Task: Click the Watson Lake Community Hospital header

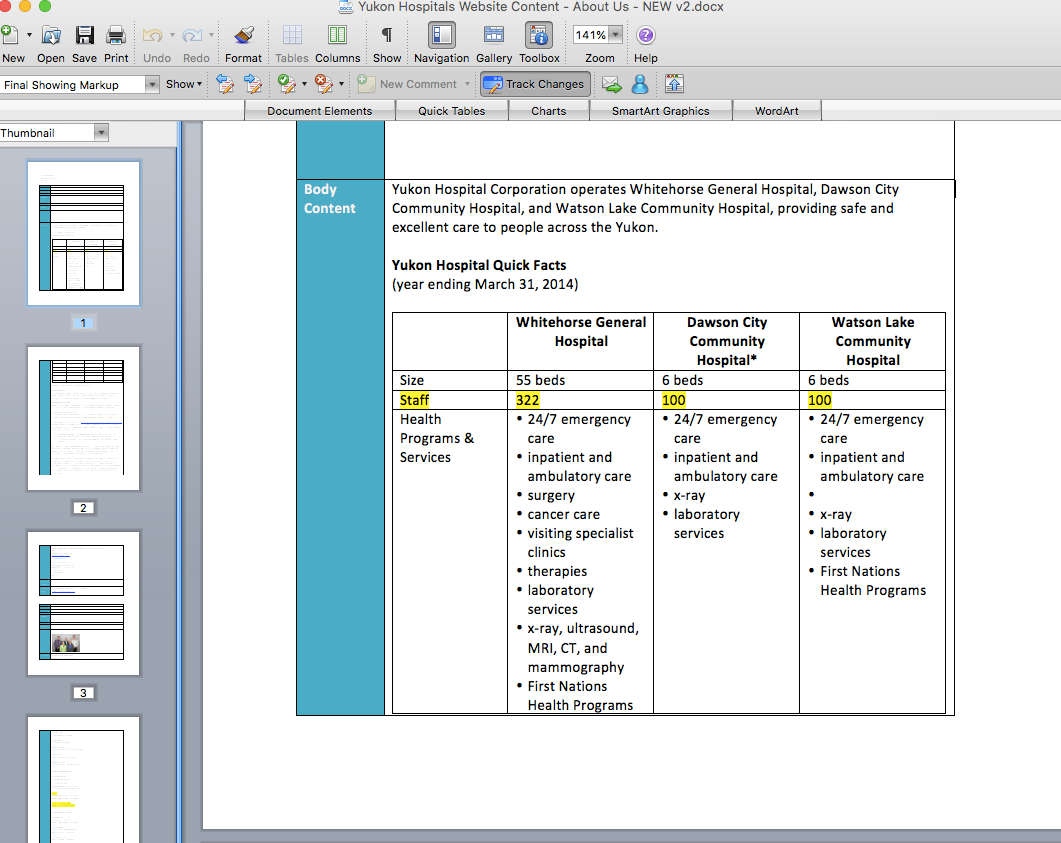Action: tap(873, 341)
